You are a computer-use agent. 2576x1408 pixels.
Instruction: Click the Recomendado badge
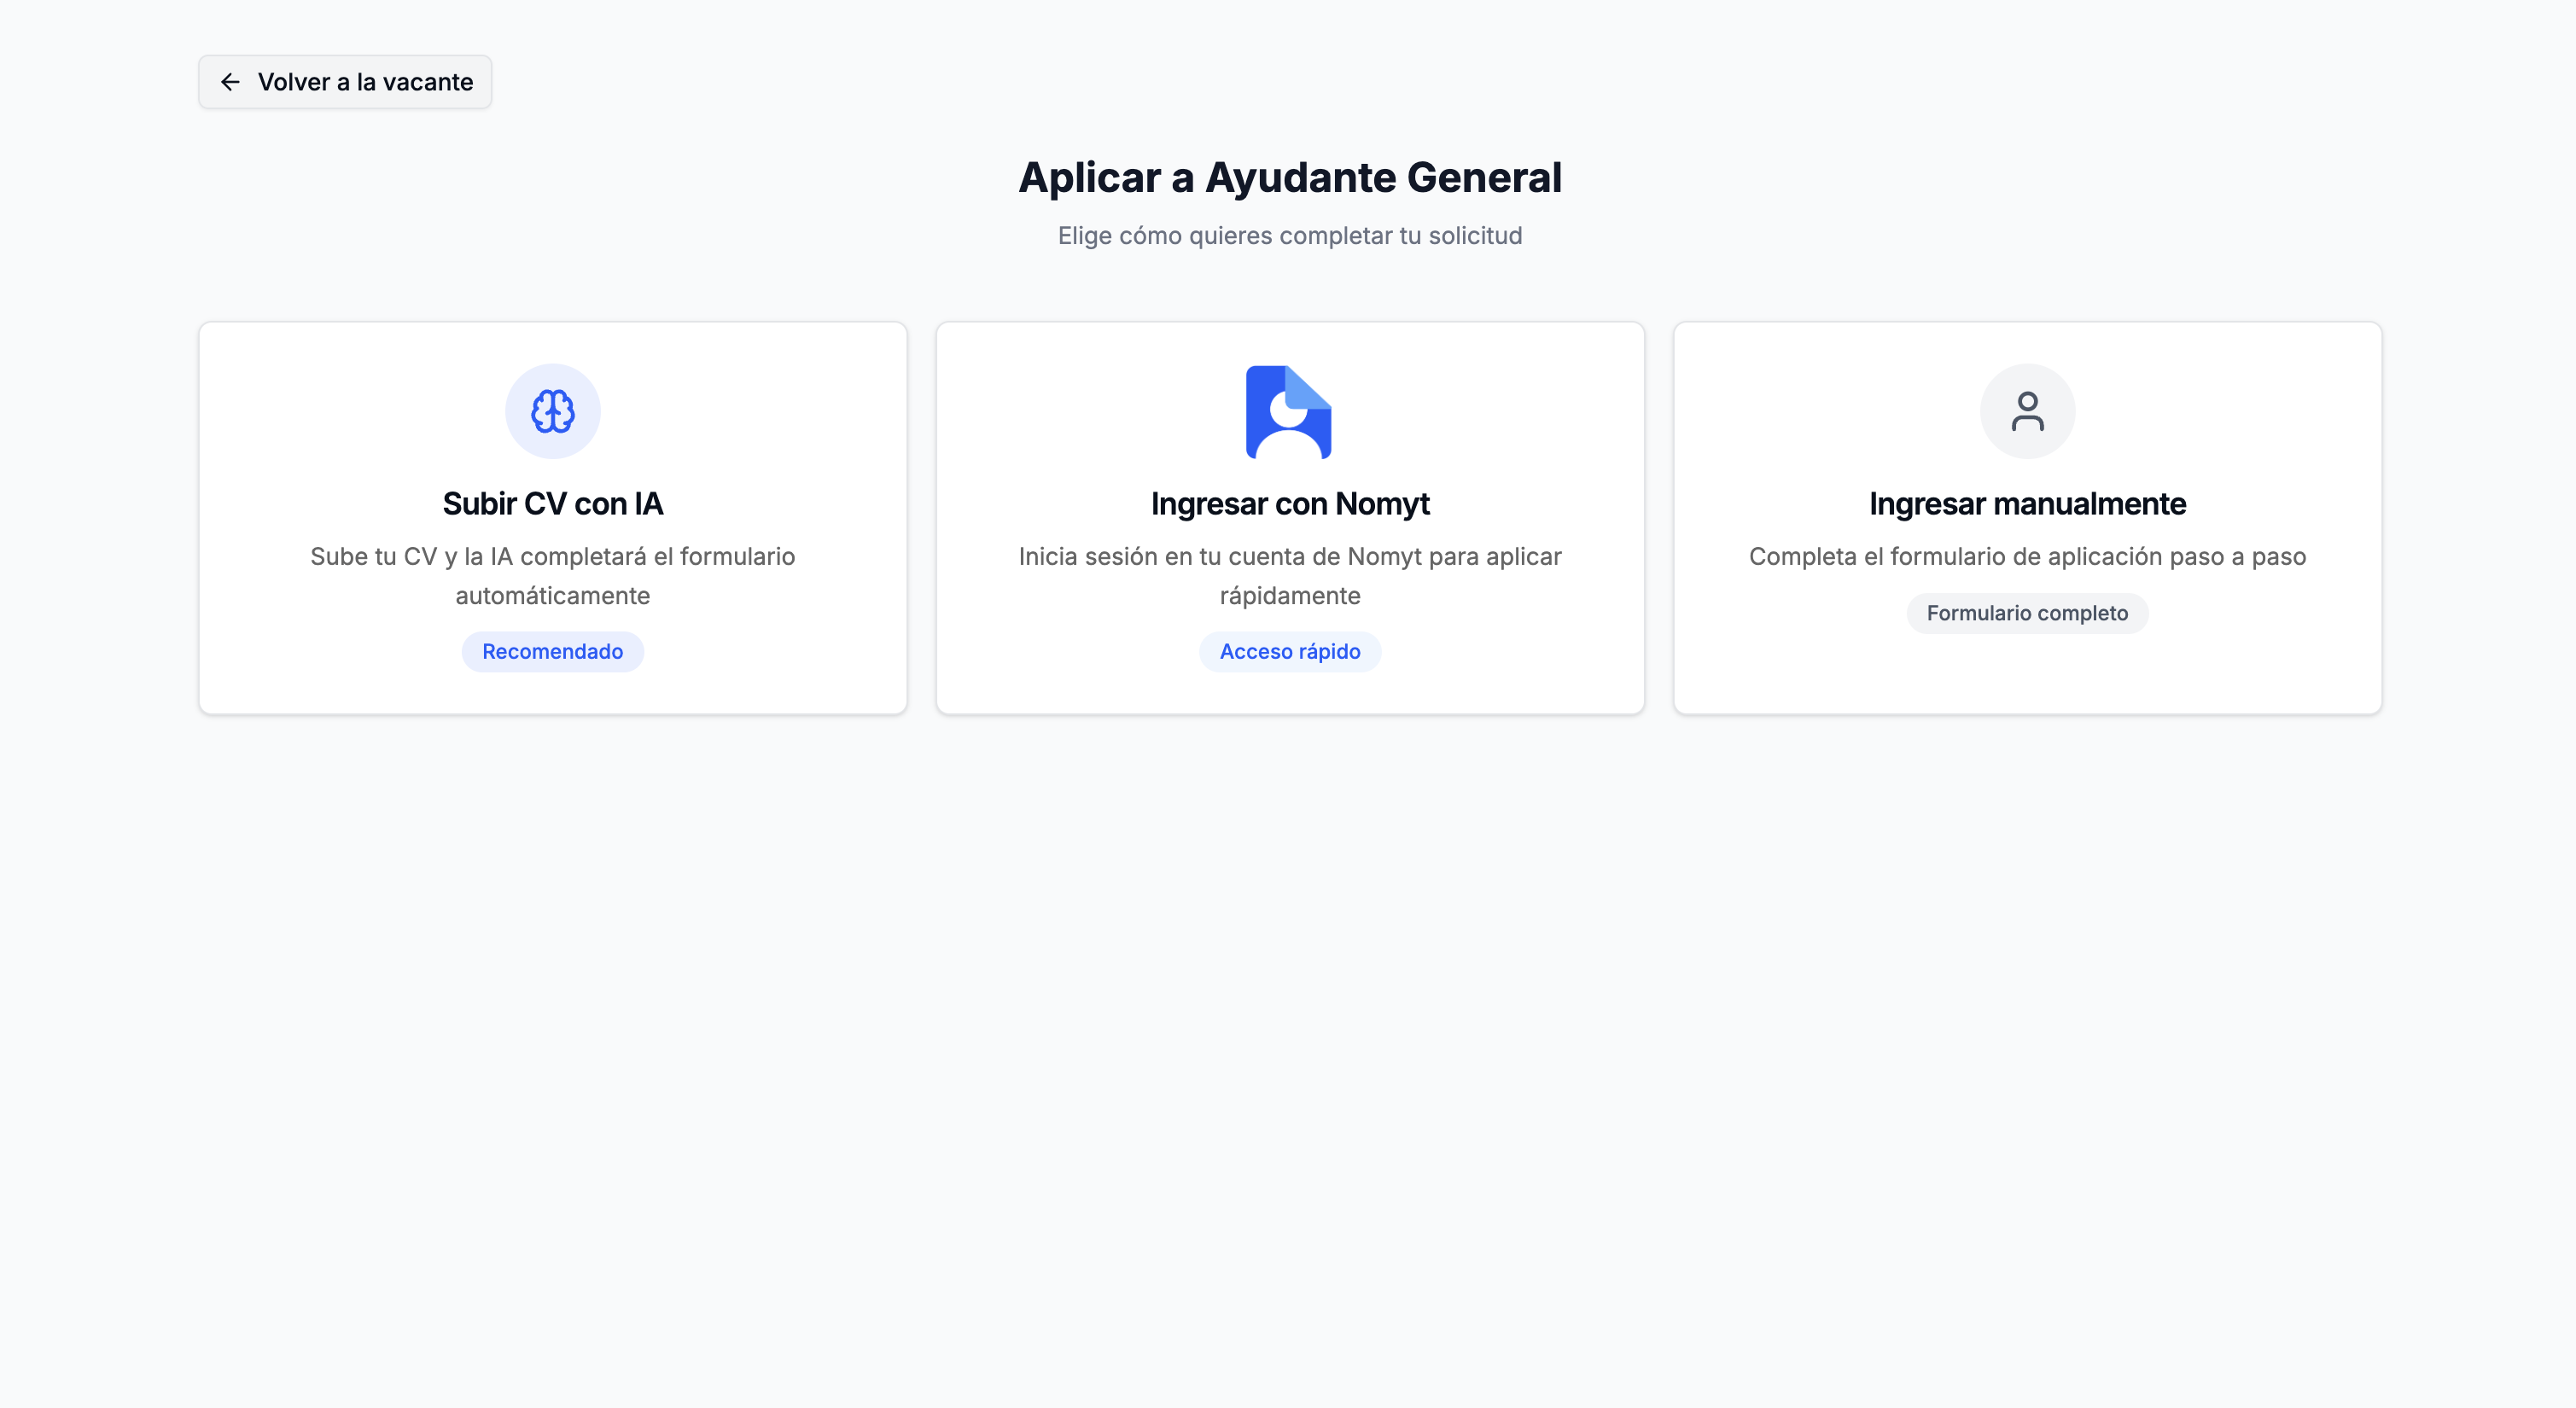click(x=552, y=651)
